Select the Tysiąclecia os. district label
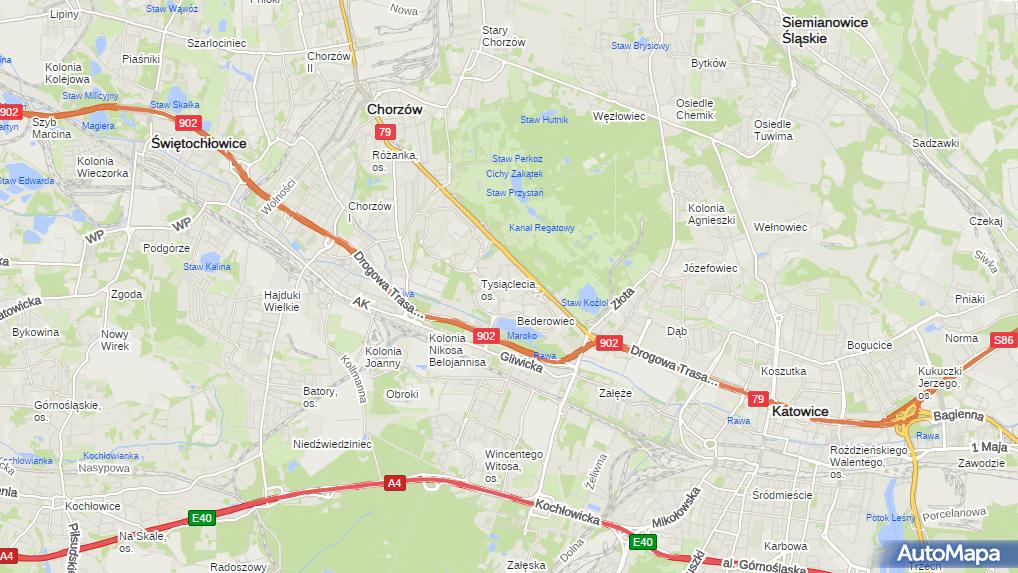 (509, 290)
